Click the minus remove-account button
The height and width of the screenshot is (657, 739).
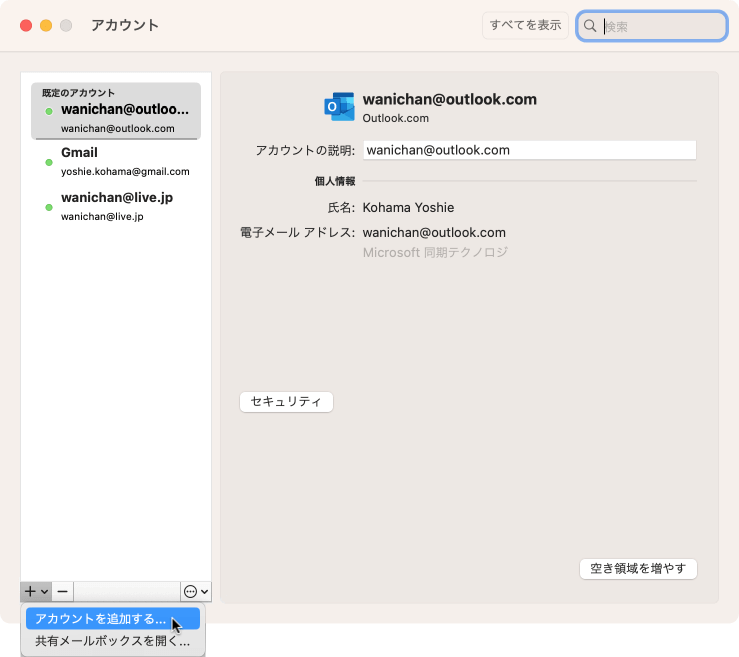click(62, 591)
